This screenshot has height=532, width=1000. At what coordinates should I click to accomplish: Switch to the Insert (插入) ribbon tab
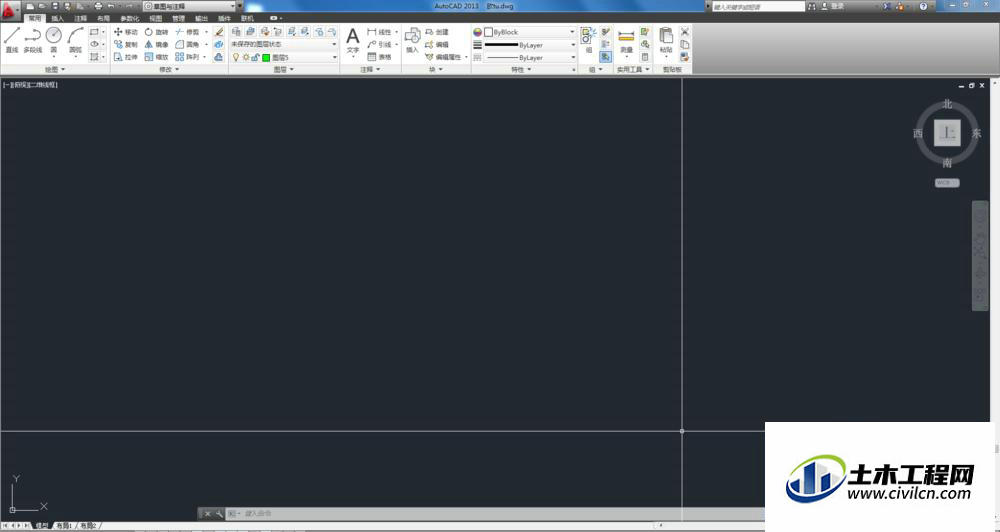[57, 18]
